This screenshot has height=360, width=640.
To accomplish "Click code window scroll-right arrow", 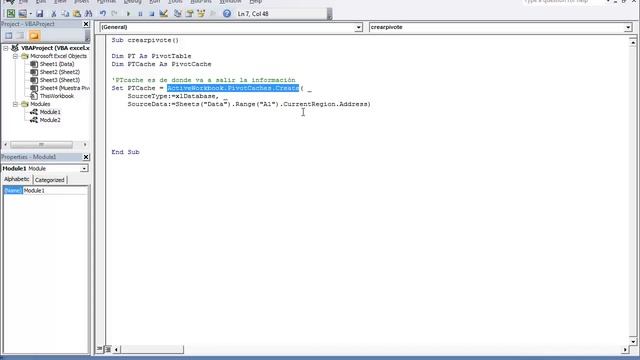I will [x=625, y=349].
